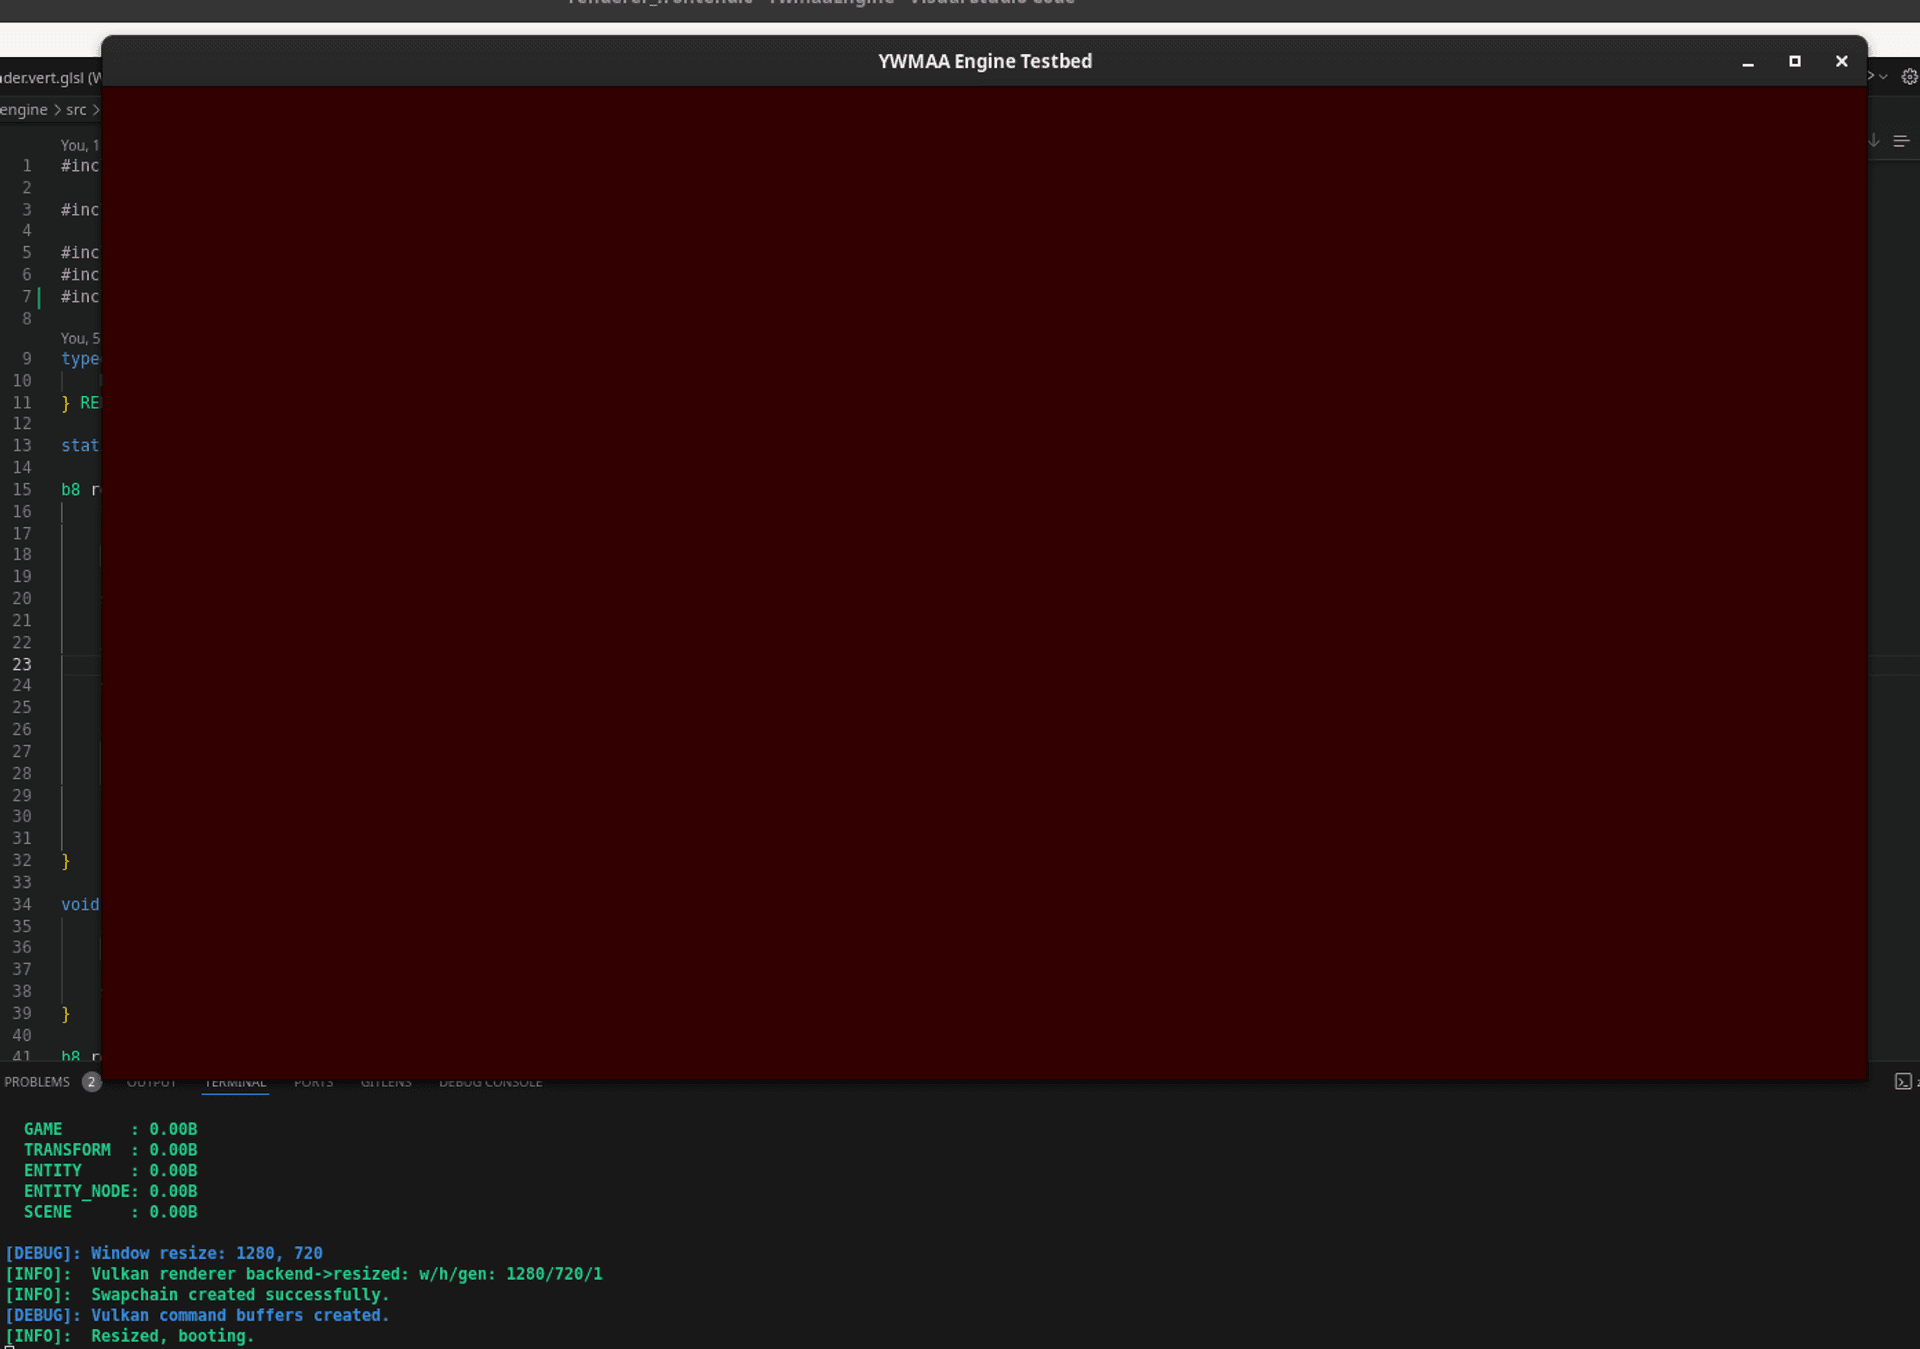Click line number 15 in the gutter
The width and height of the screenshot is (1920, 1349).
tap(22, 490)
